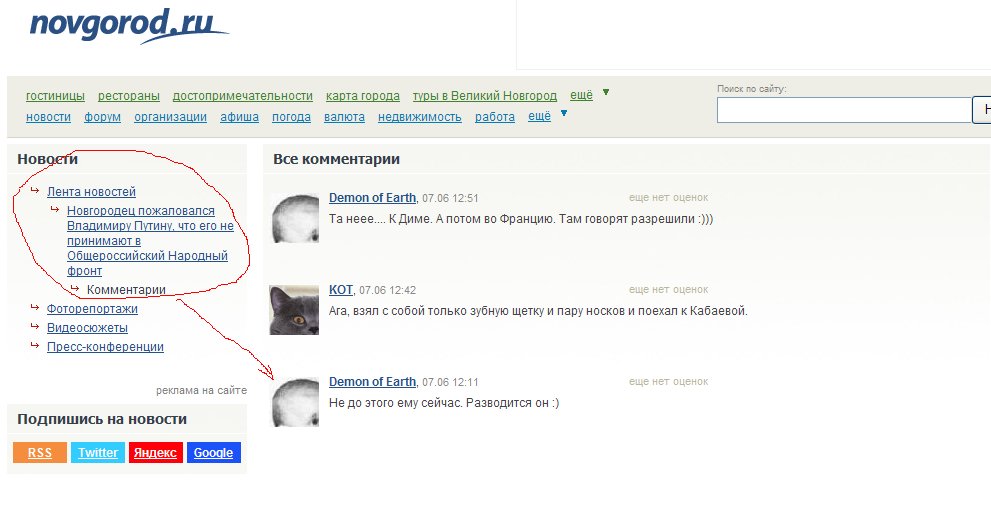This screenshot has height=512, width=991.
Task: Open the Лента новостей tree link
Action: click(x=91, y=192)
